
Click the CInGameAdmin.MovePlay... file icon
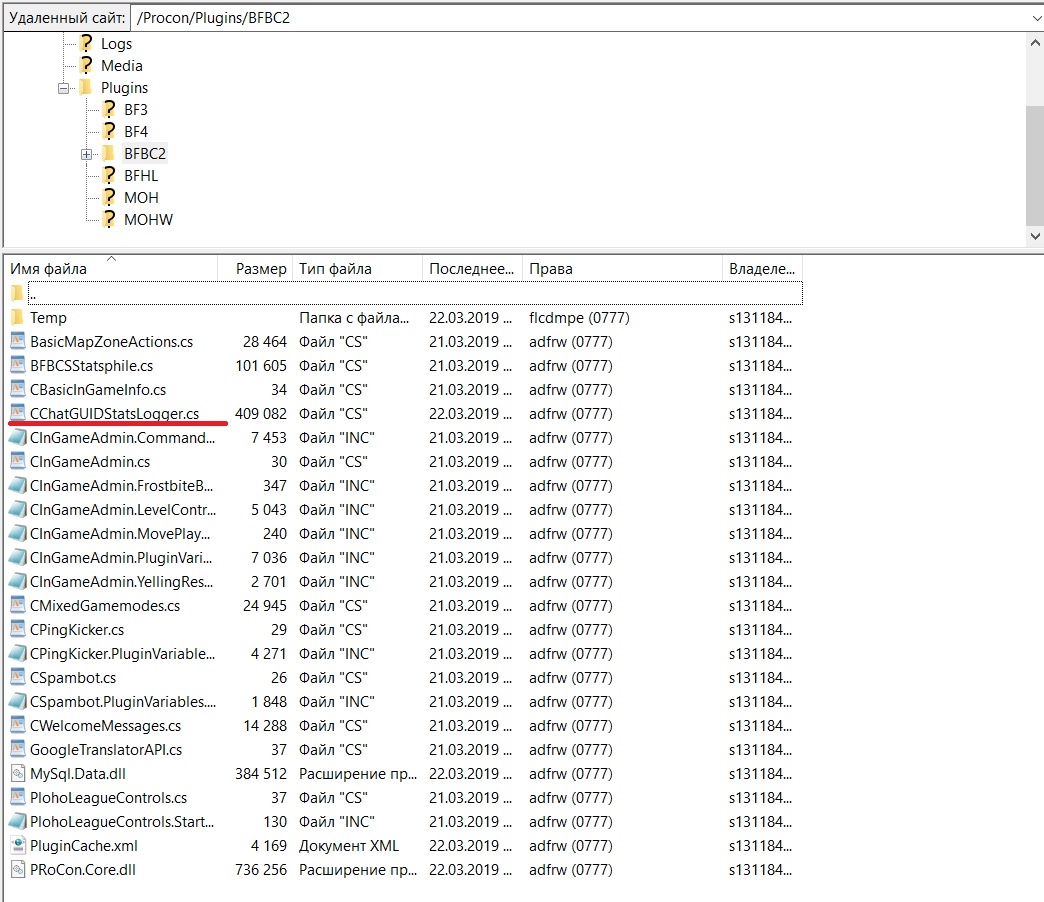click(18, 533)
